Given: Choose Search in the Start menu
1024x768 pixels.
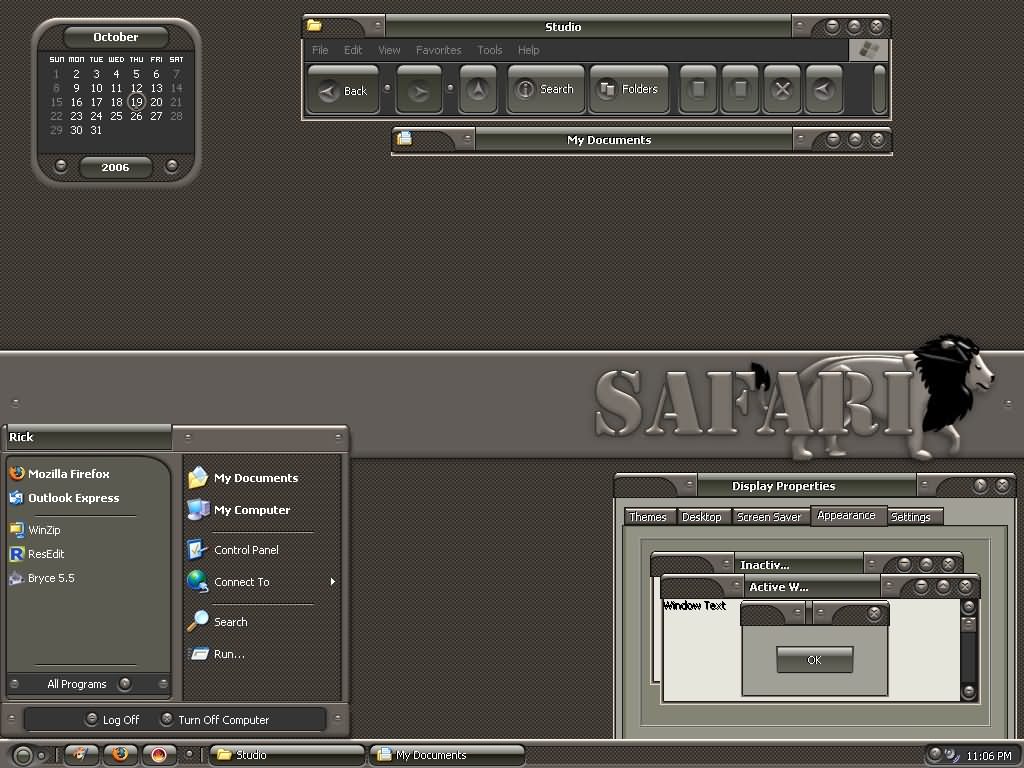Looking at the screenshot, I should tap(217, 622).
